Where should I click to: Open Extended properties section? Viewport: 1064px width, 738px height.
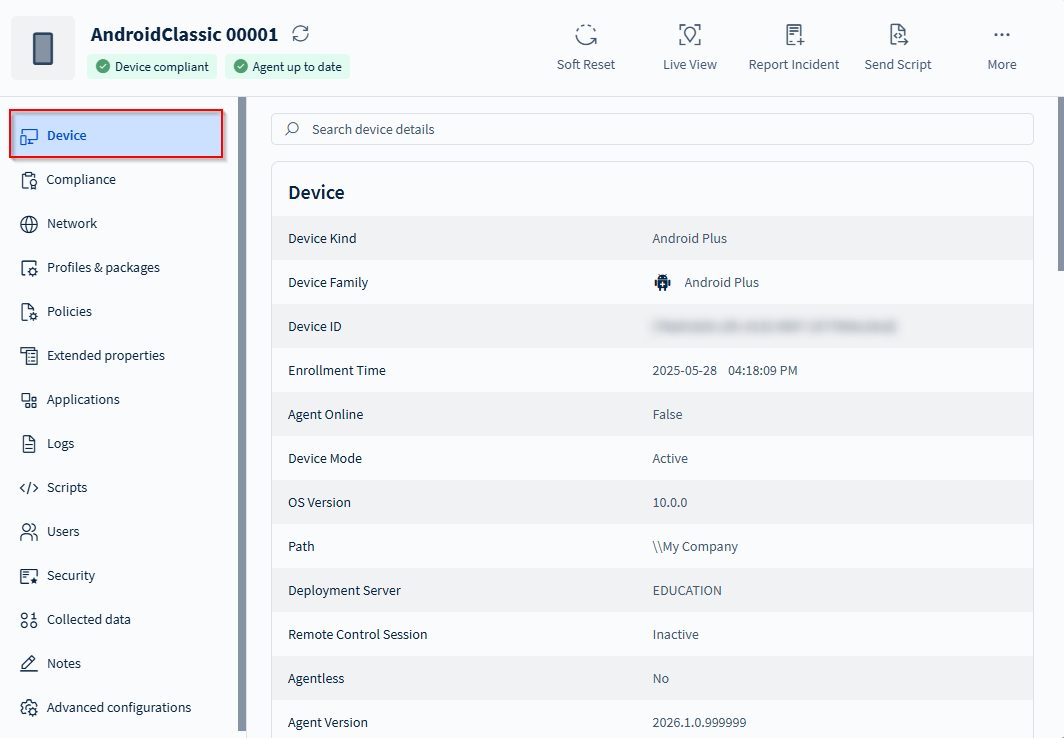(105, 356)
